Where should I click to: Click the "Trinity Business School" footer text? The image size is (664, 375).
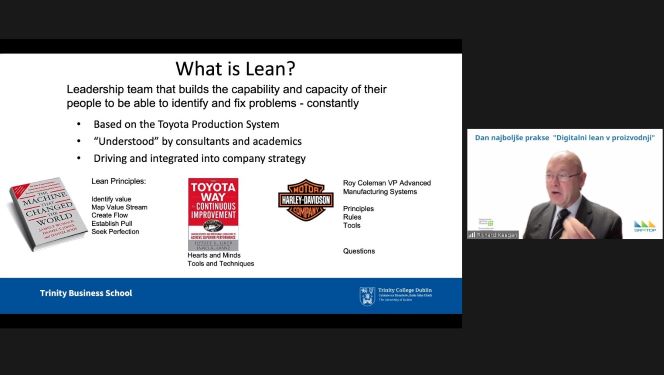coord(86,293)
